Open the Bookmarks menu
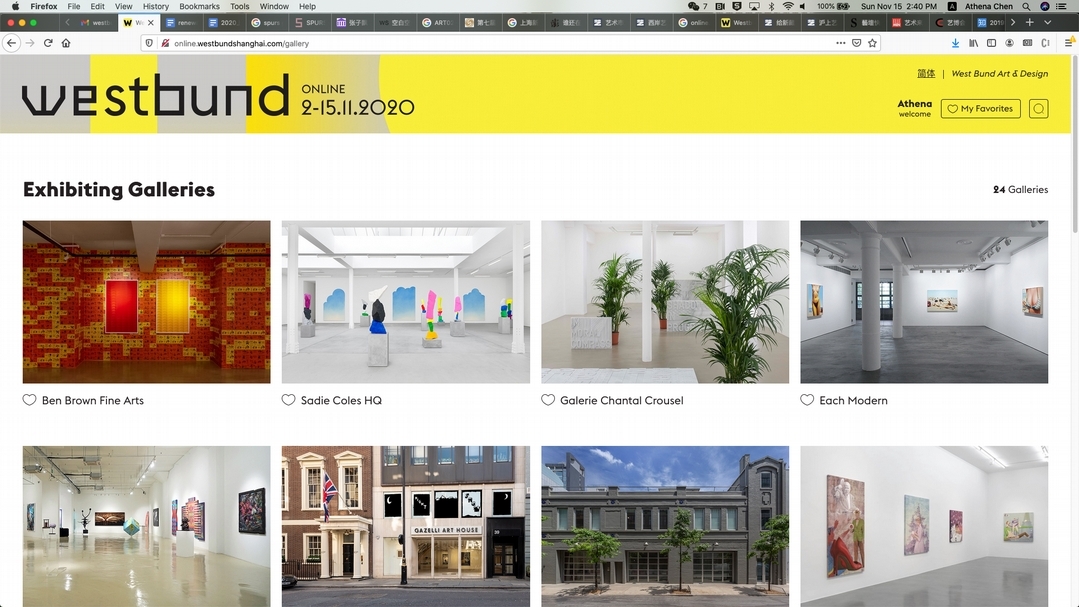This screenshot has height=607, width=1079. (x=200, y=6)
